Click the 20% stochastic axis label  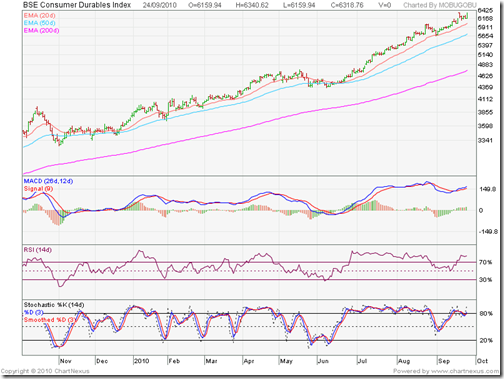coord(486,340)
